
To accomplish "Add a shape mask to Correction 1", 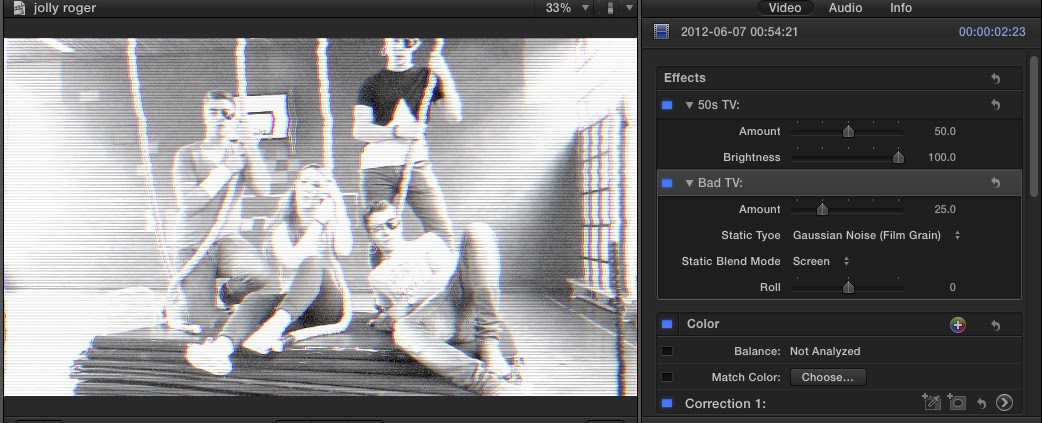I will tap(956, 402).
